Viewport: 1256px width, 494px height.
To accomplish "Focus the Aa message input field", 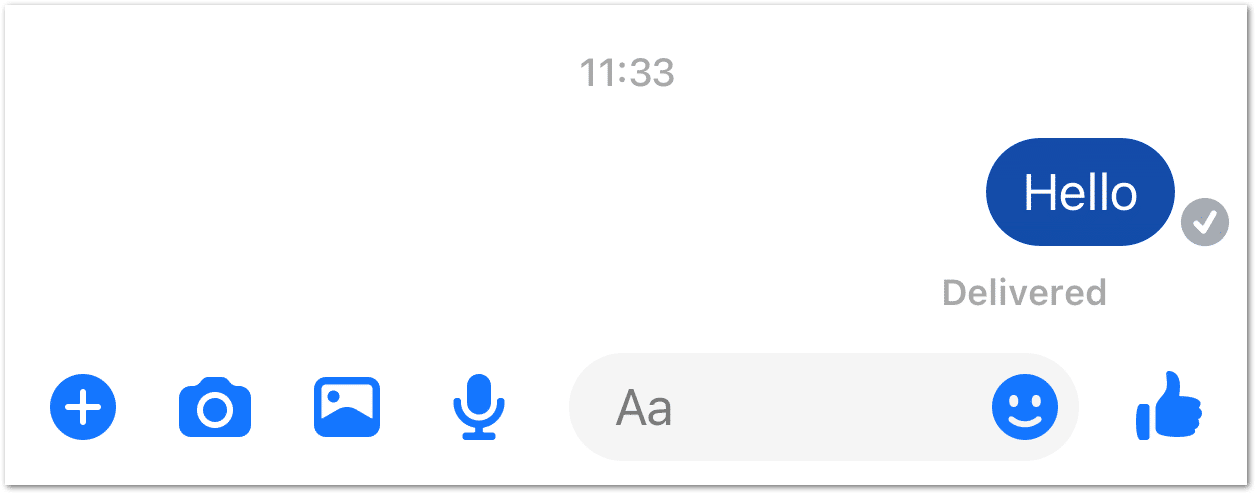I will [824, 407].
